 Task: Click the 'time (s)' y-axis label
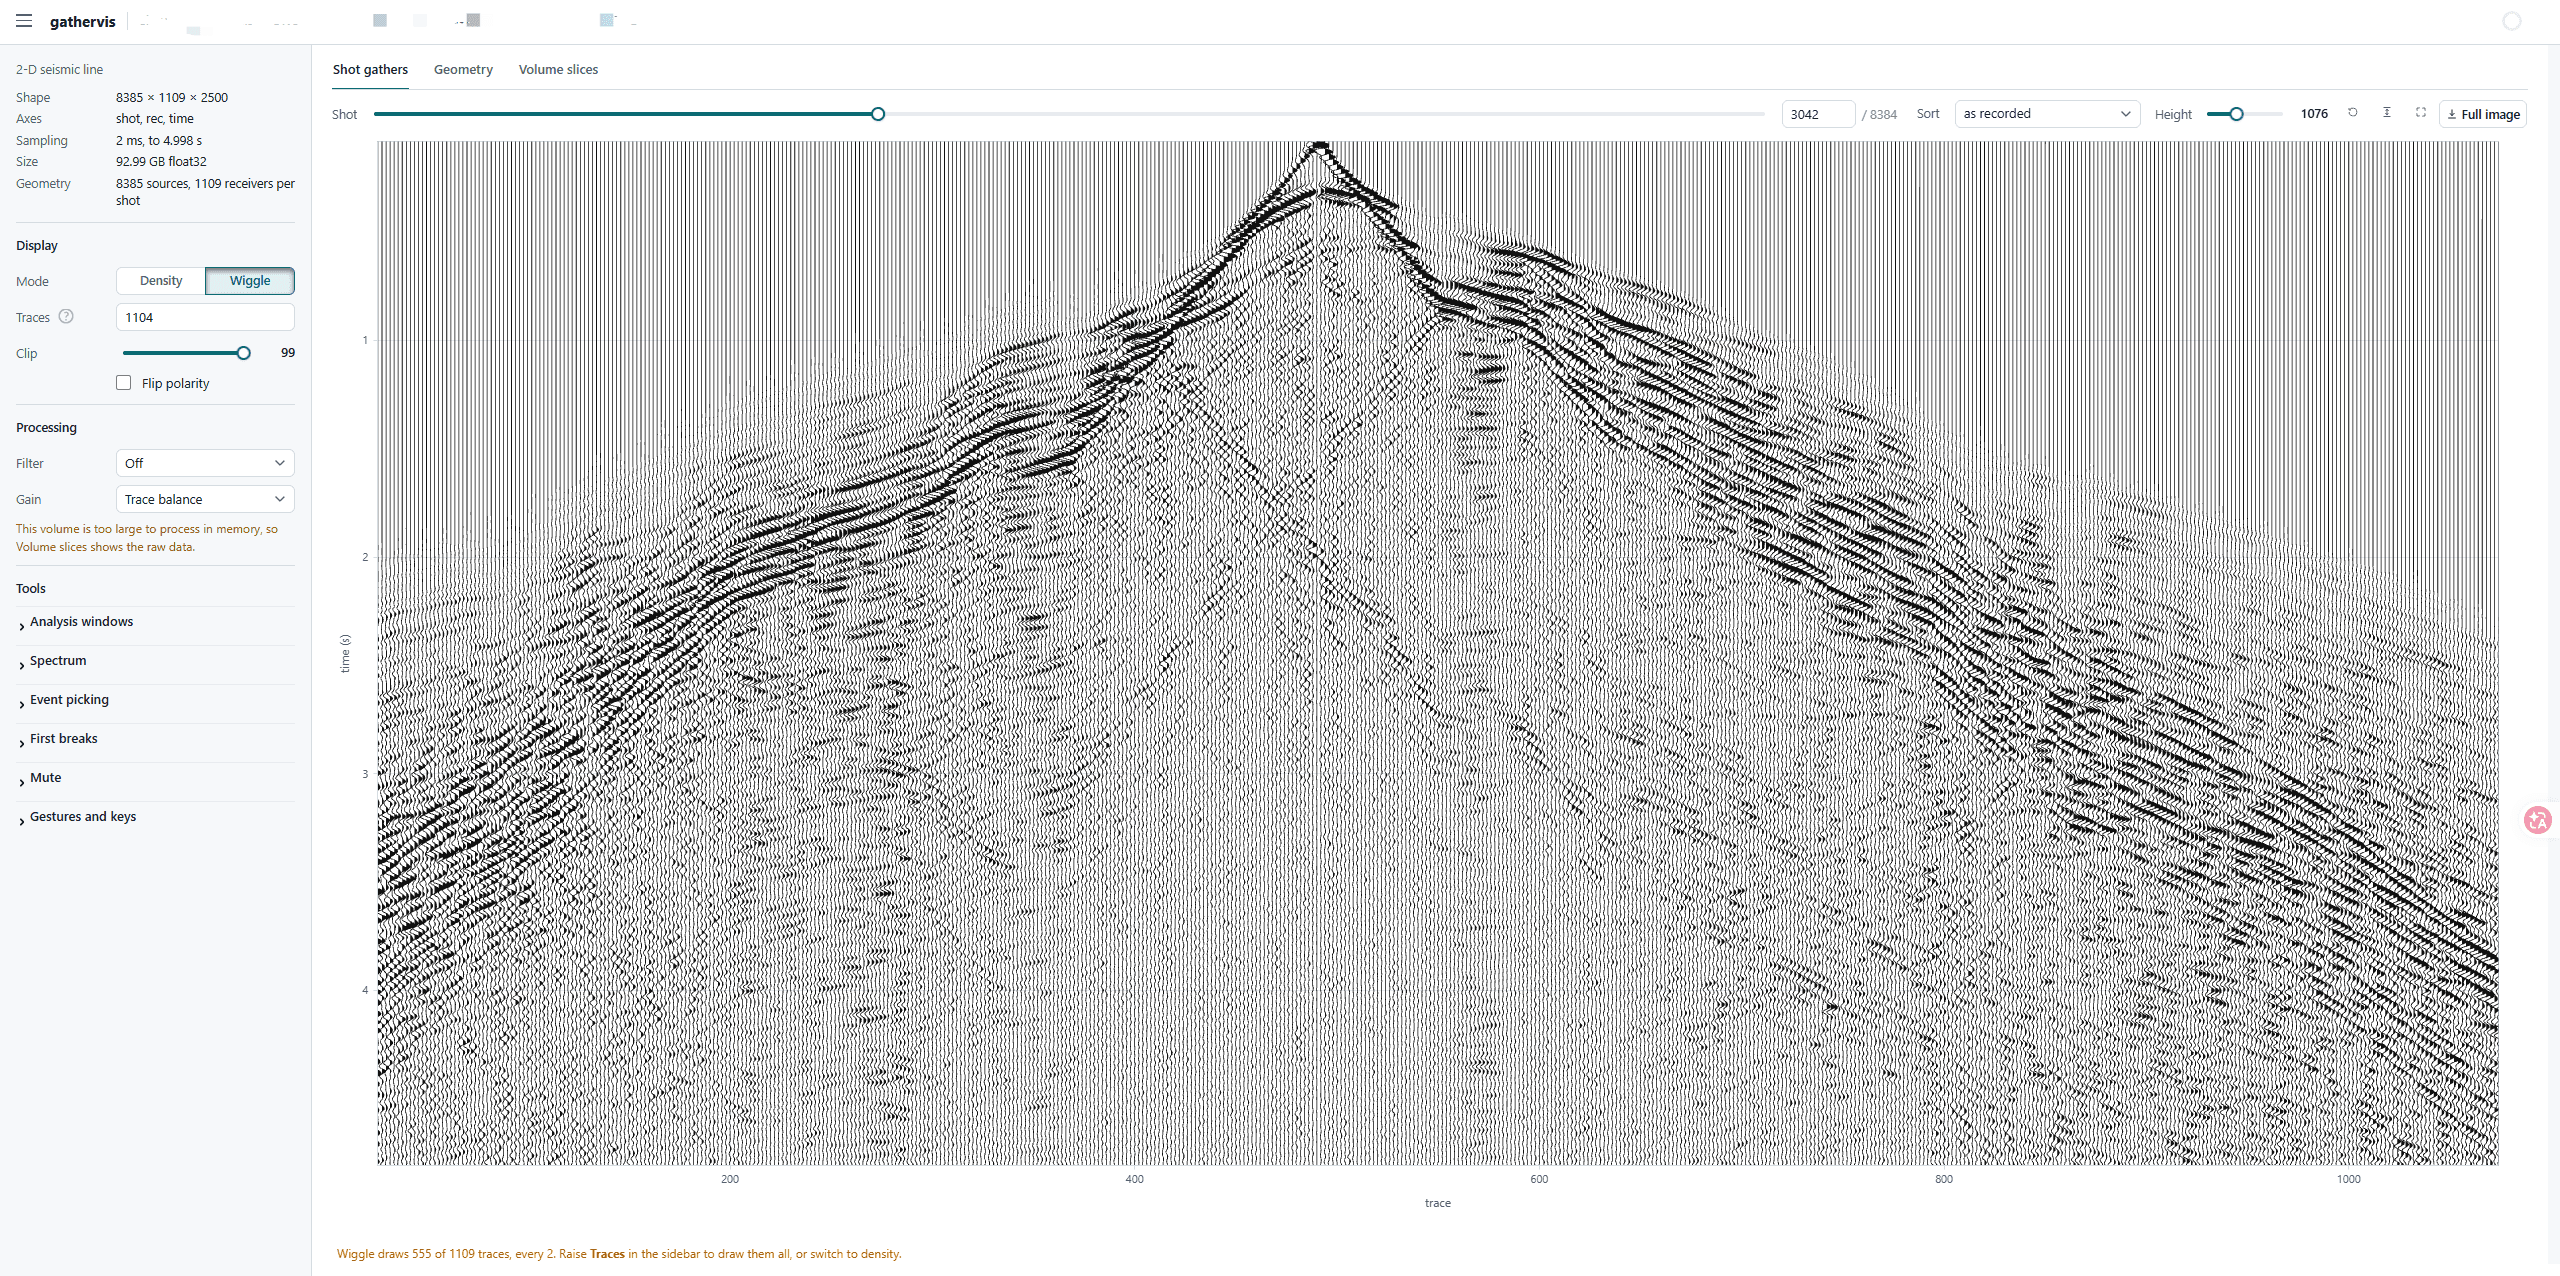345,653
